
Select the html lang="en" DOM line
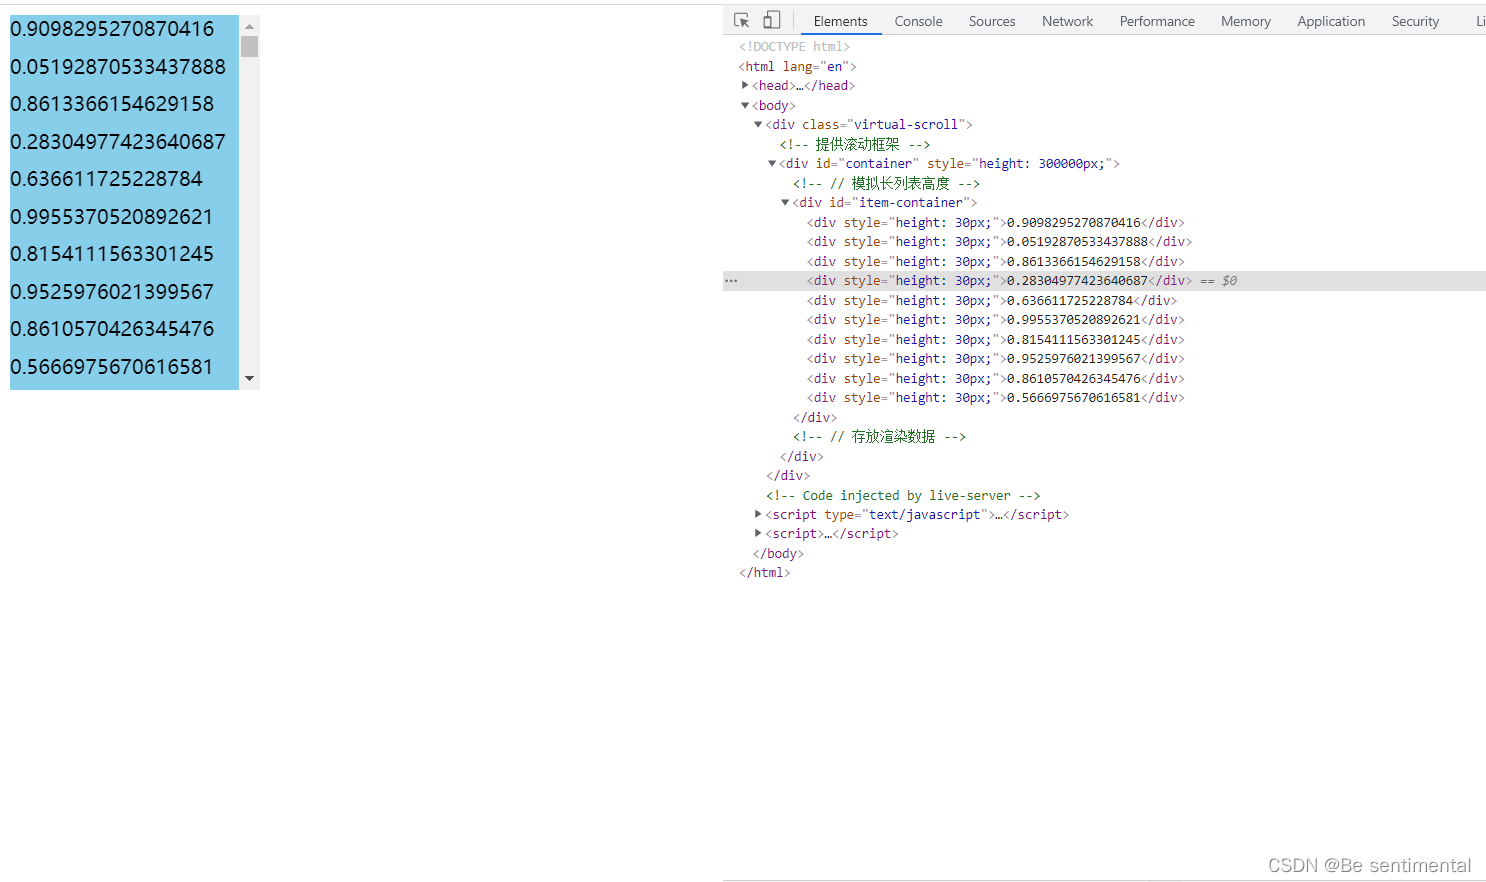tap(797, 66)
